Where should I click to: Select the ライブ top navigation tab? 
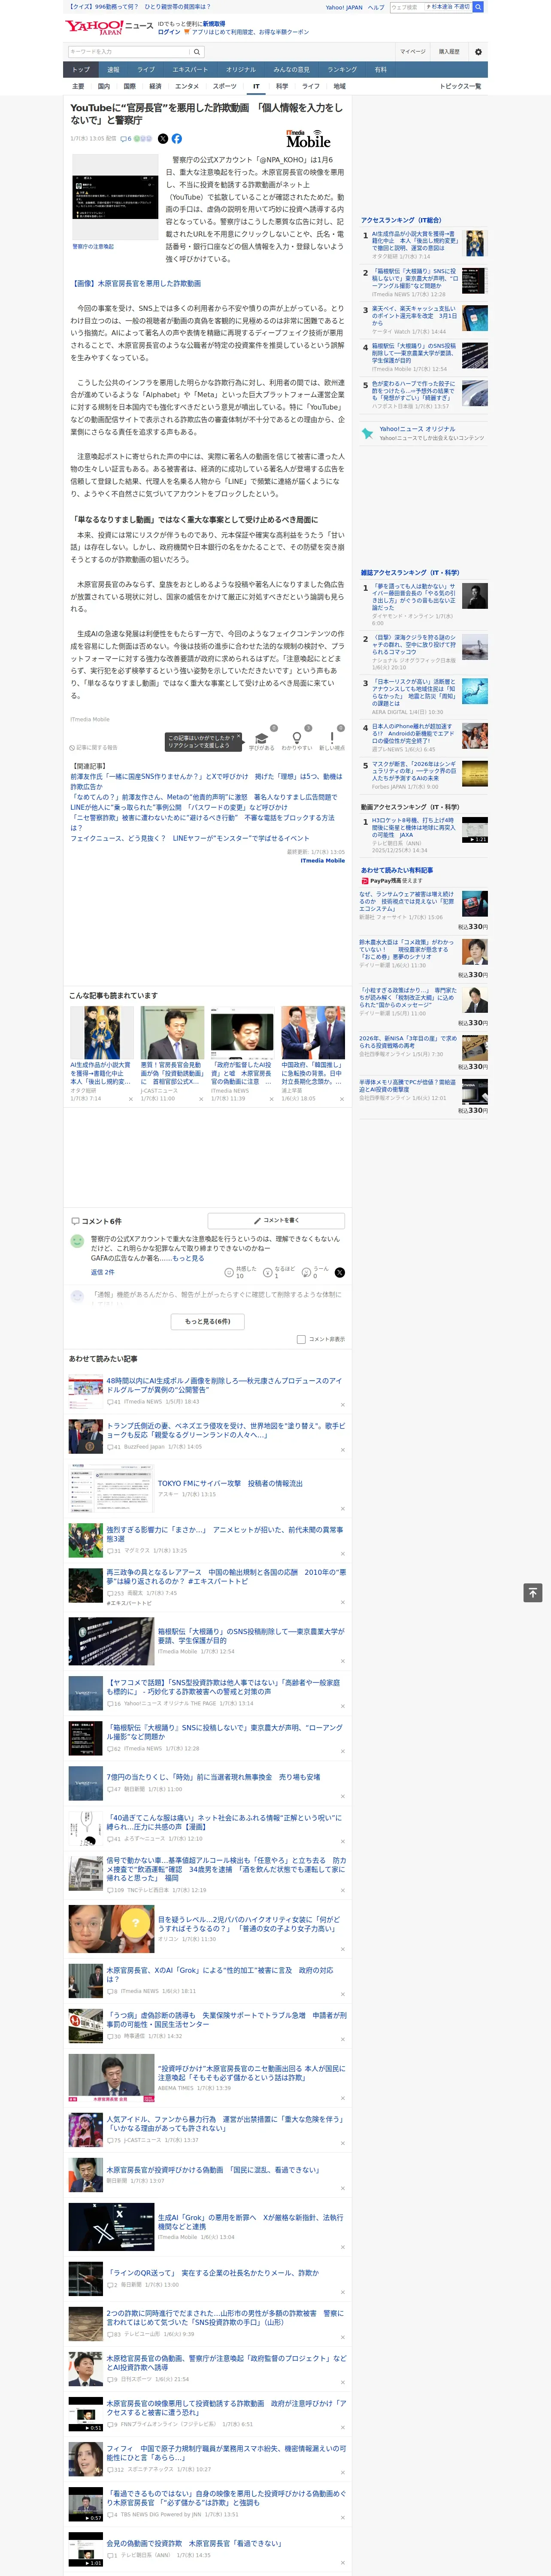pos(146,69)
